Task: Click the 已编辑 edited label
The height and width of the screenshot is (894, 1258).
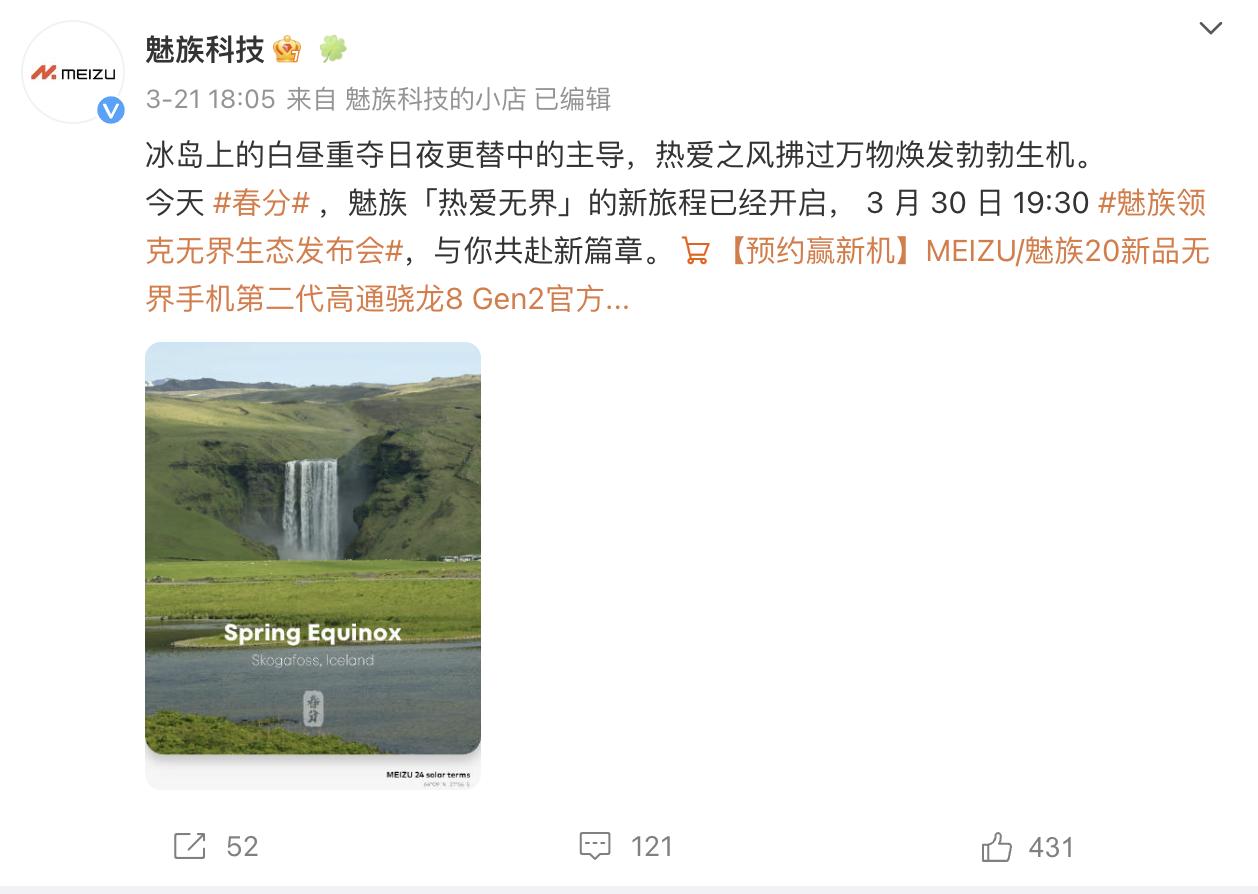Action: coord(573,99)
